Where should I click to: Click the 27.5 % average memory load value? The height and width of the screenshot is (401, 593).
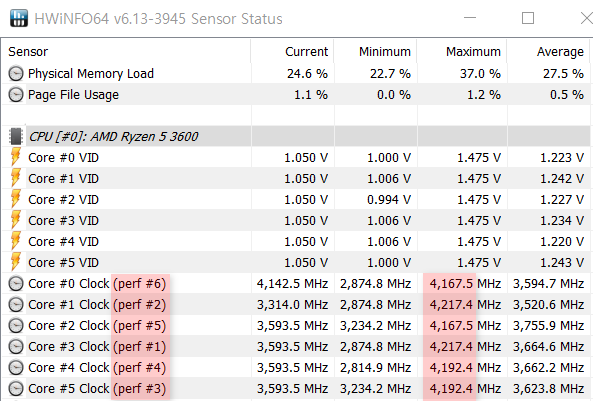563,73
